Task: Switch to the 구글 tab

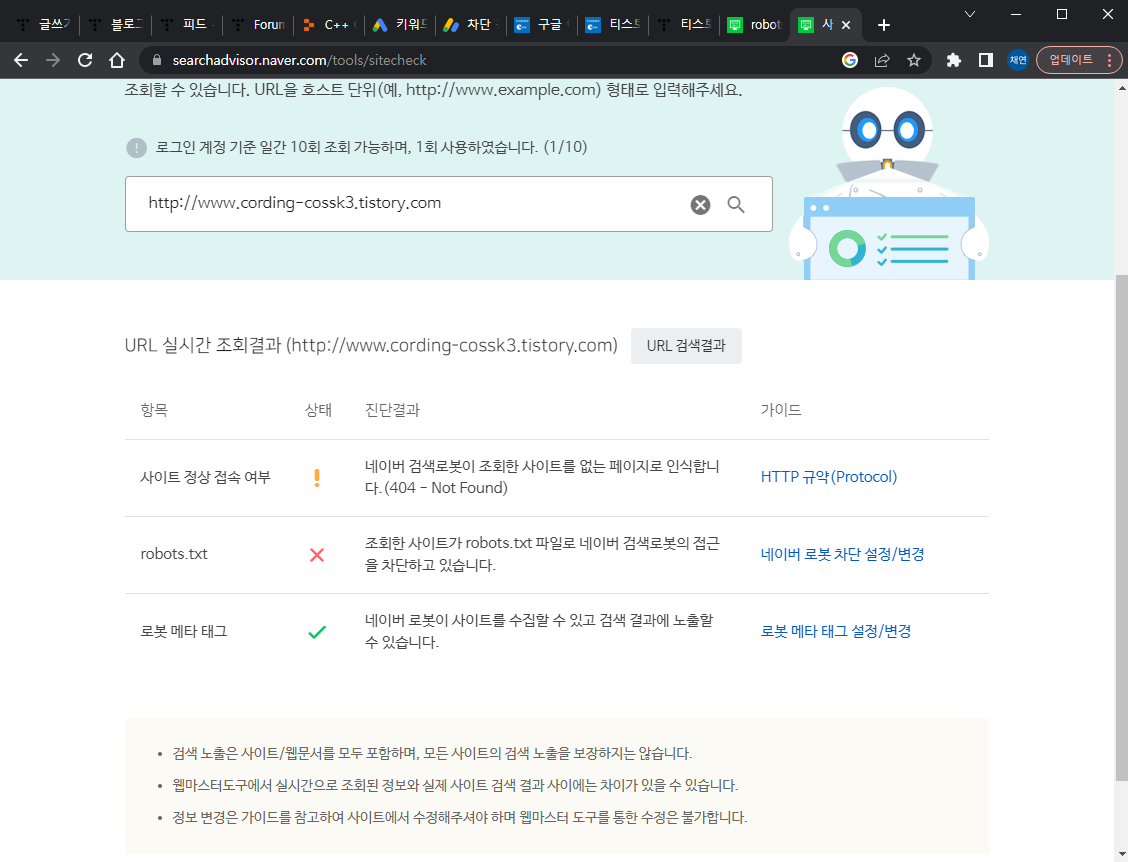Action: coord(542,25)
